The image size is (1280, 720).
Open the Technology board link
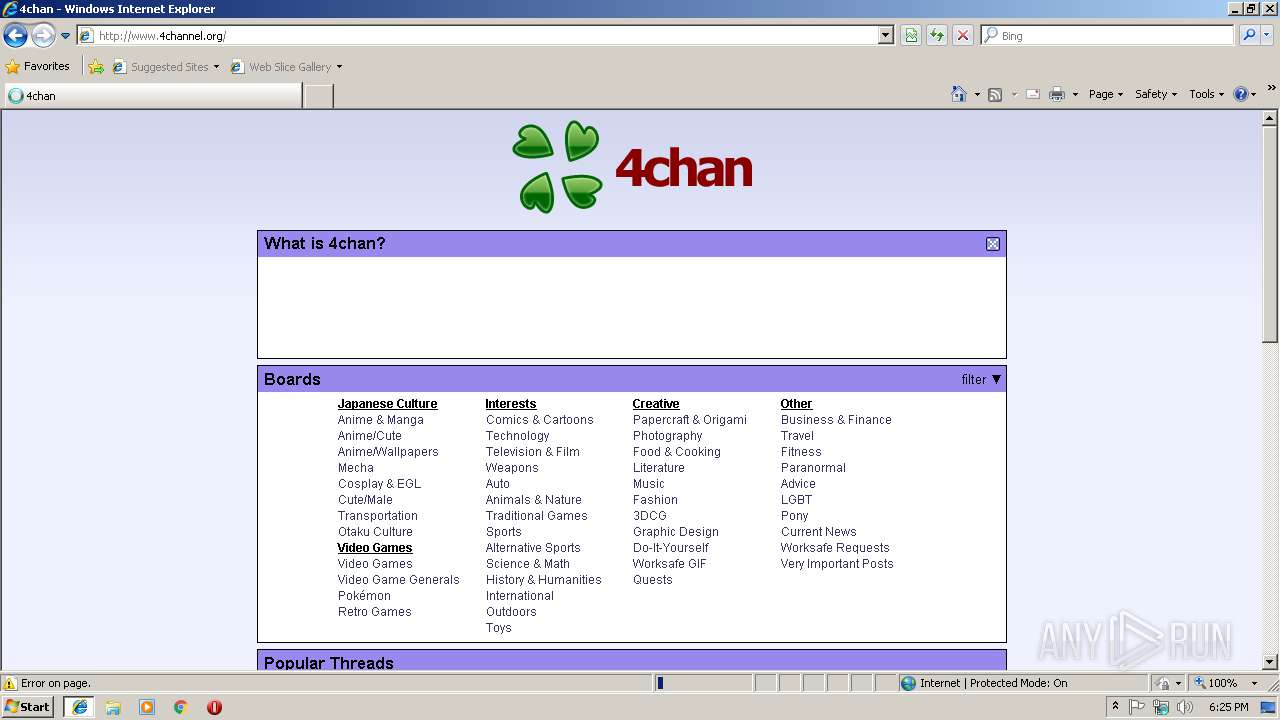[x=517, y=436]
